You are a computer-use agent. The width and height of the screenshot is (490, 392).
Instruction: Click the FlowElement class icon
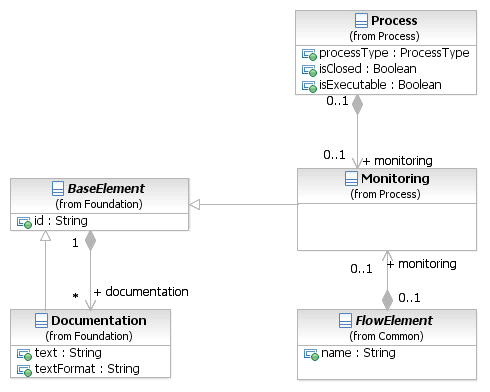345,320
